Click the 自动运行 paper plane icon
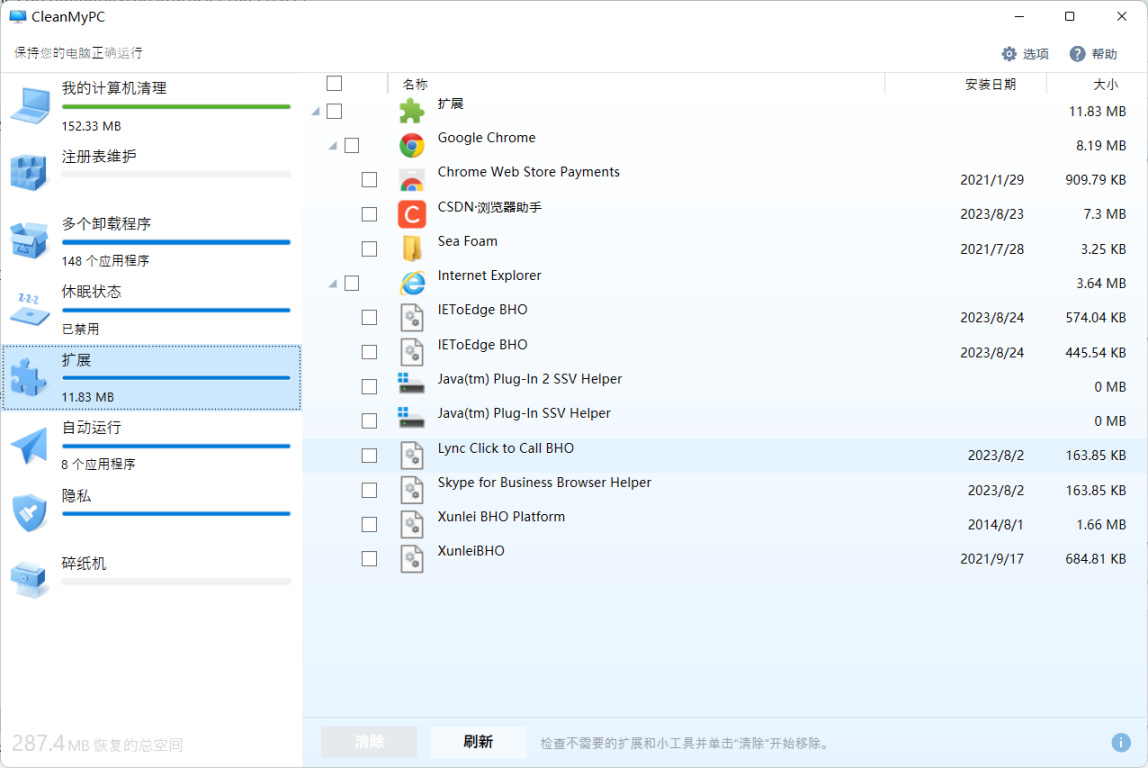 pos(29,445)
